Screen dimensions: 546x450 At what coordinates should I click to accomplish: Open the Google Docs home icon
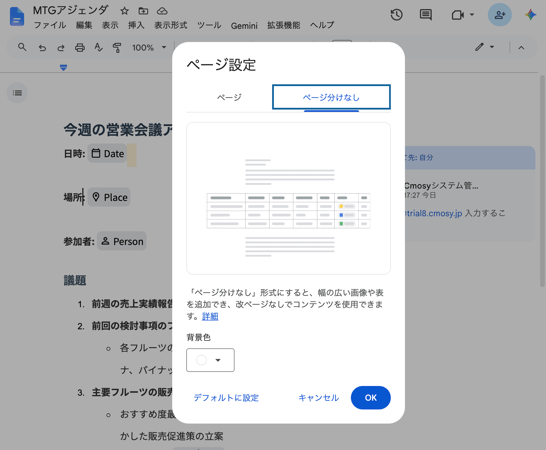point(17,17)
